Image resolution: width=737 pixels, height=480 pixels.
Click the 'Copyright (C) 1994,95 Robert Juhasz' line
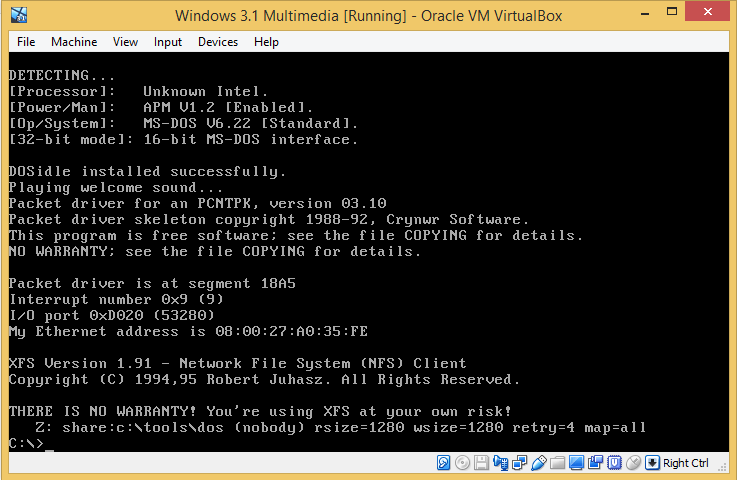coord(264,379)
